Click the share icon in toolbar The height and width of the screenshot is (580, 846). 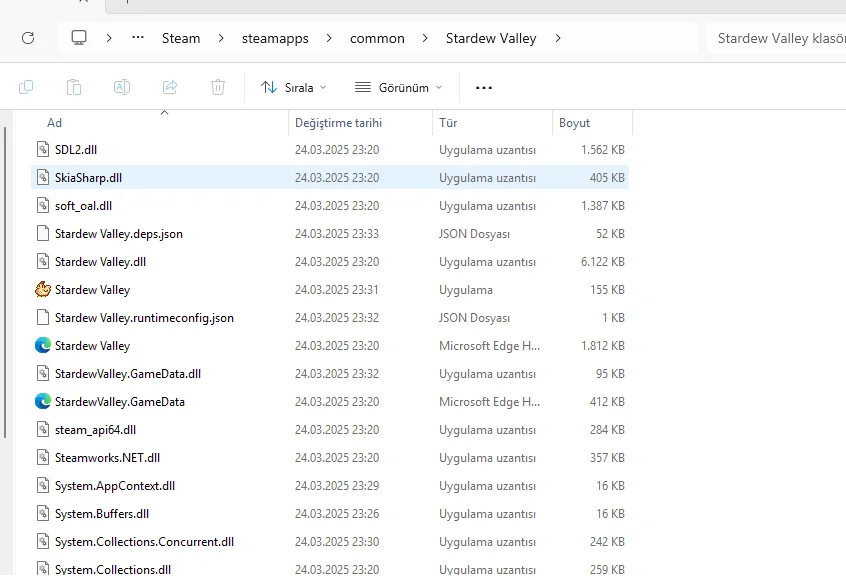click(x=170, y=87)
